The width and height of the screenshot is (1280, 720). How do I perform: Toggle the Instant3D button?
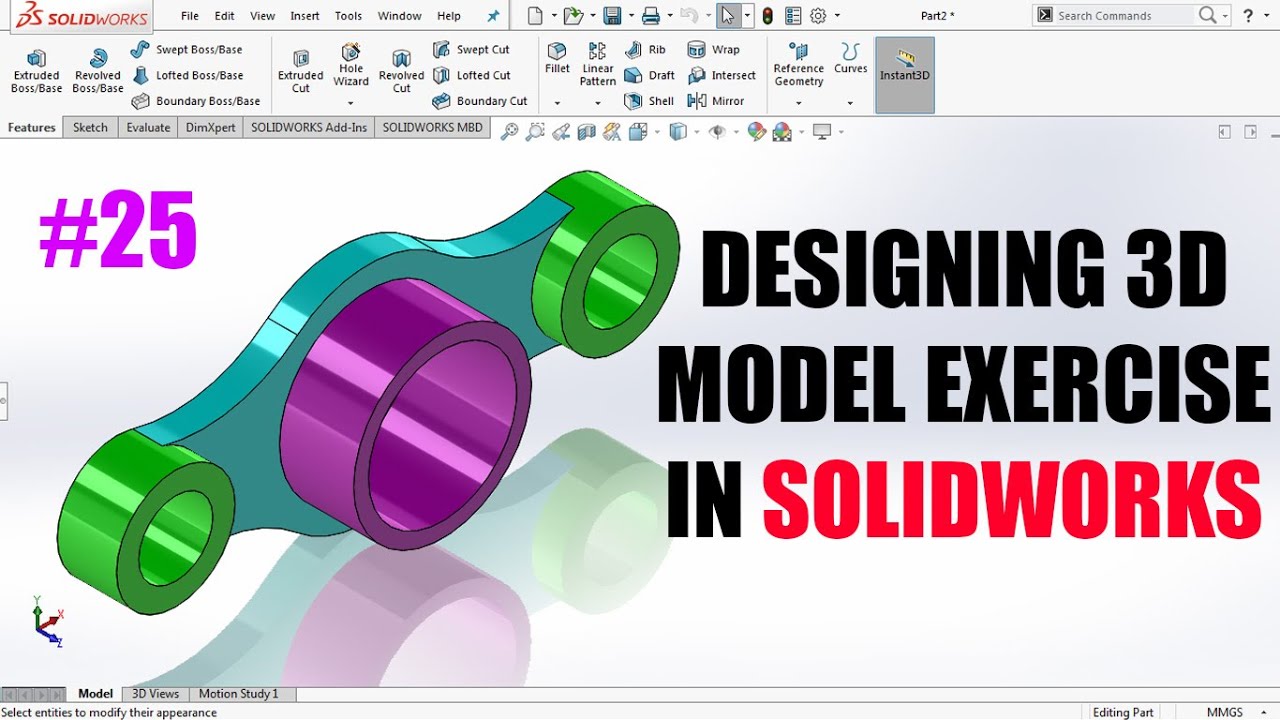pyautogui.click(x=905, y=75)
